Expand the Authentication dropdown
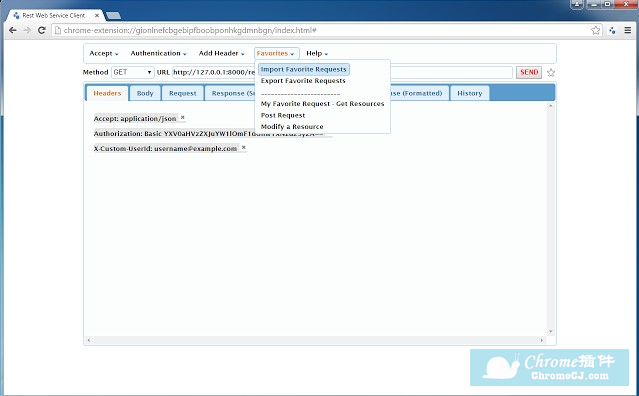The width and height of the screenshot is (639, 396). coord(158,53)
